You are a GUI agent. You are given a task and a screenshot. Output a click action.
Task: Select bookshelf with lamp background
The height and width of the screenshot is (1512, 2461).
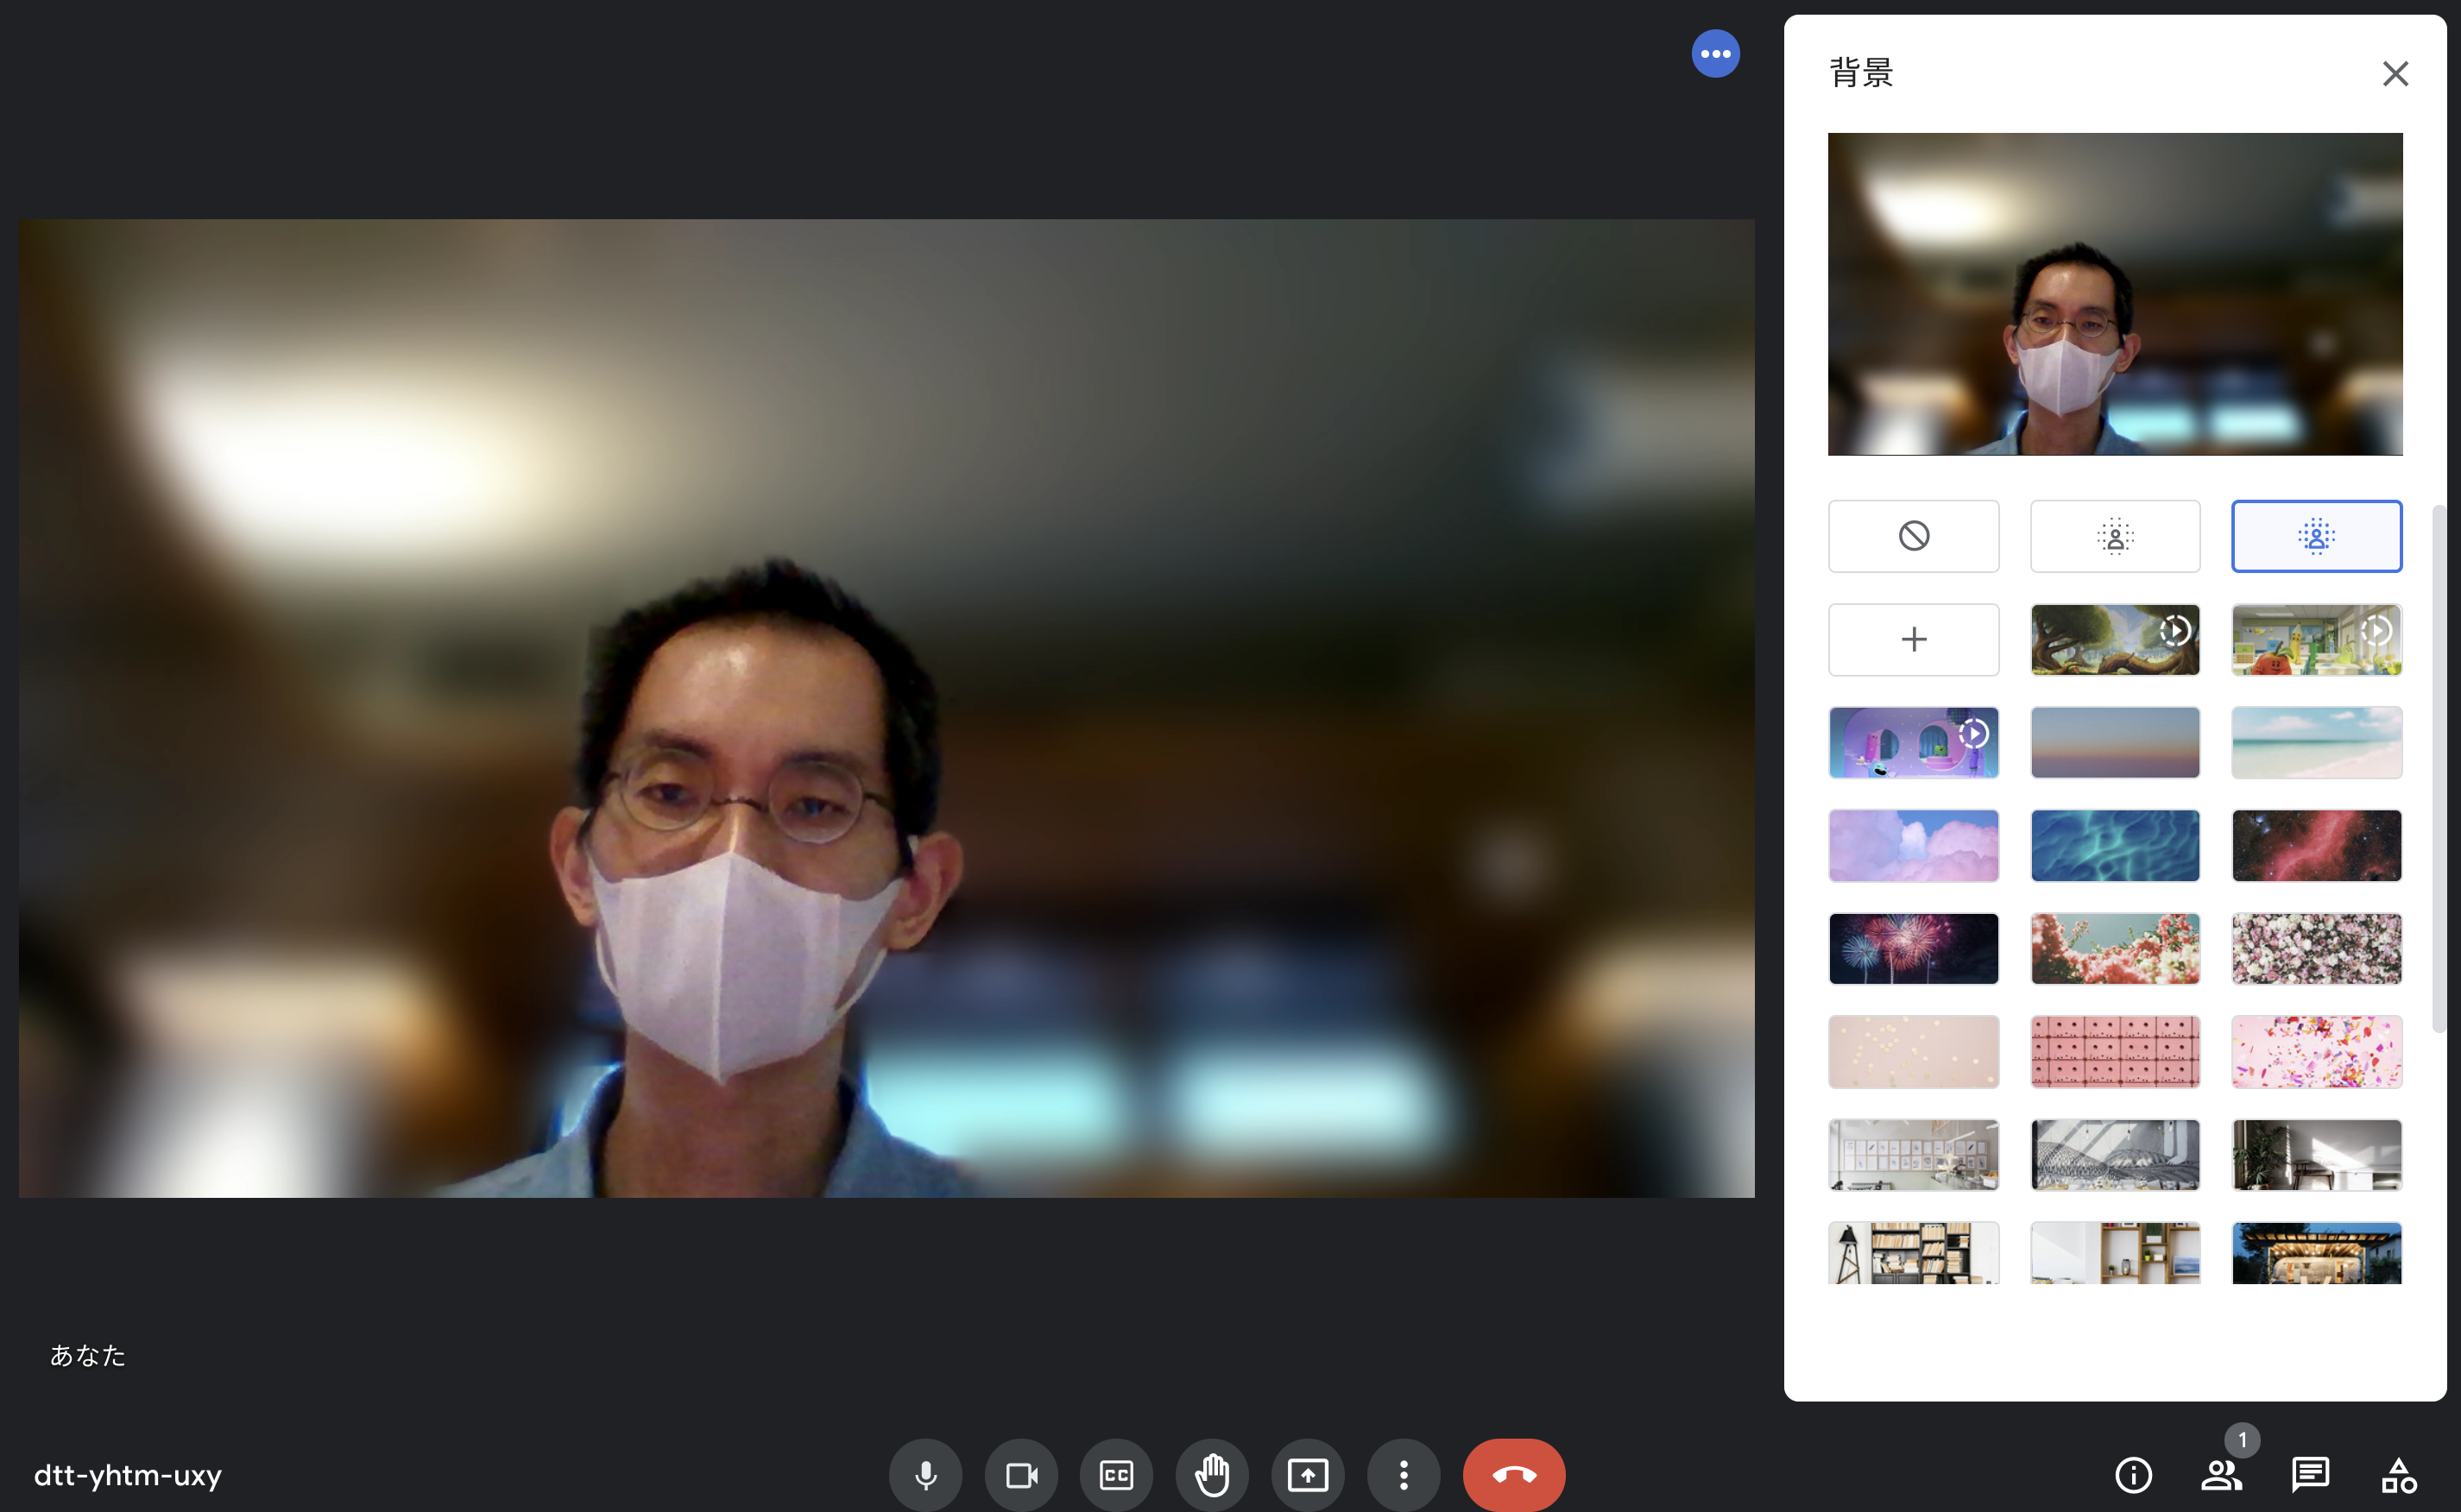pos(1913,1252)
